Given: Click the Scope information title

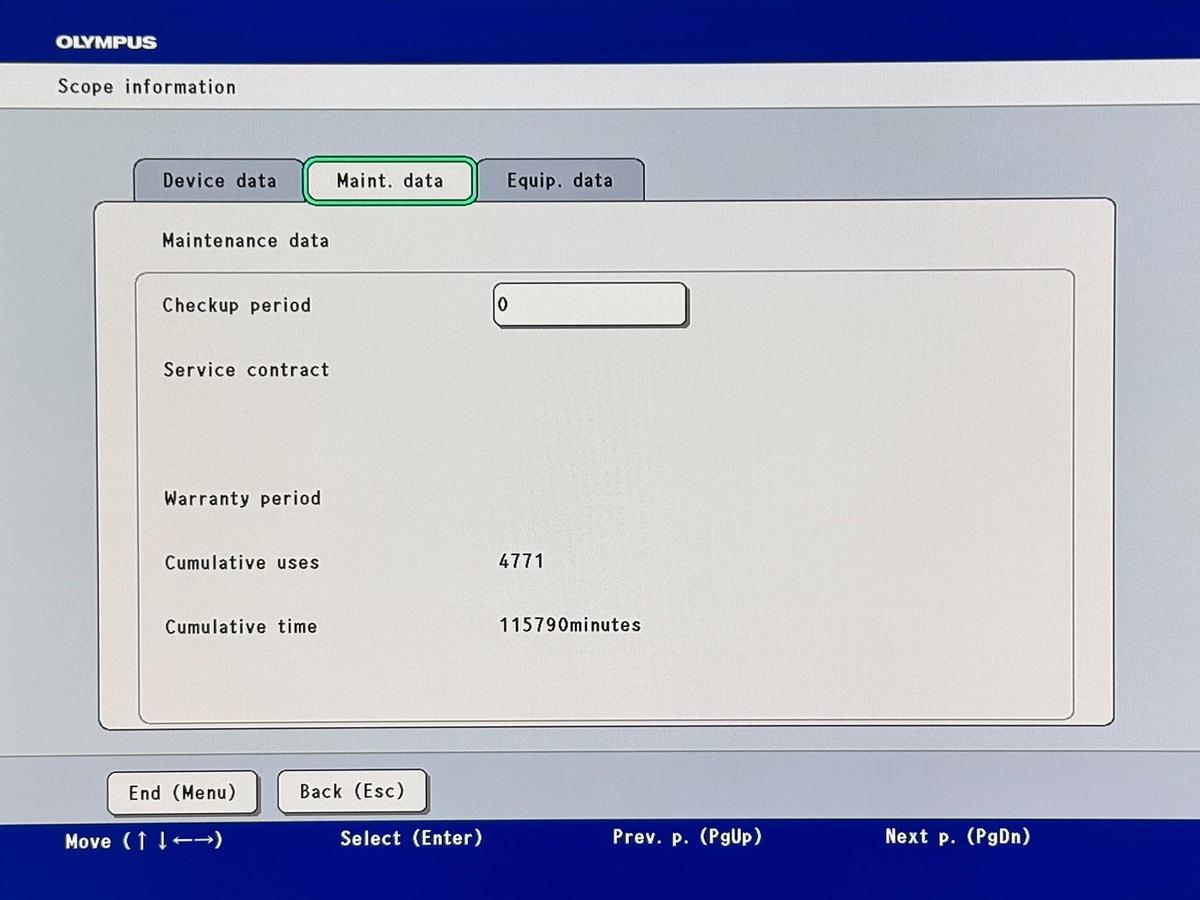Looking at the screenshot, I should [x=147, y=87].
